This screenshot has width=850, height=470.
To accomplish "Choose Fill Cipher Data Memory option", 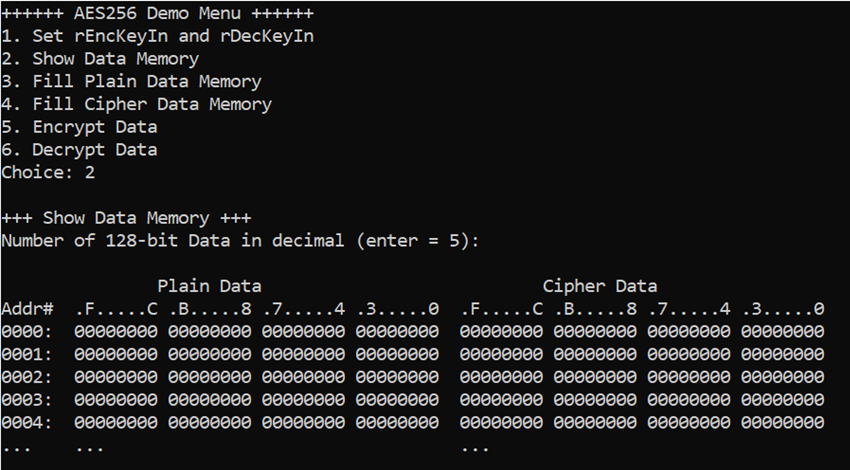I will pos(137,104).
